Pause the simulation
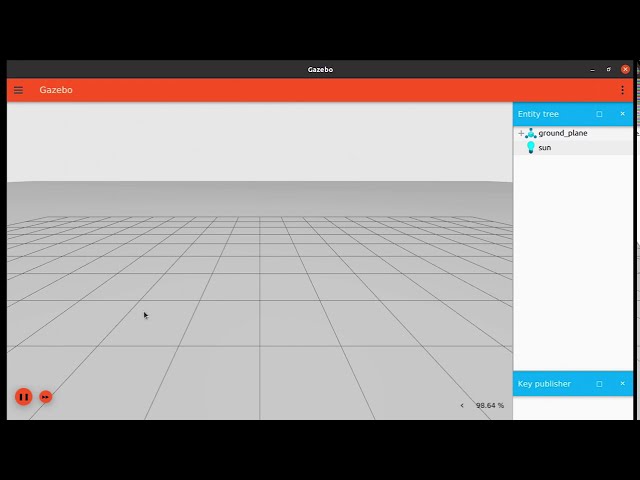640x480 pixels. (24, 397)
